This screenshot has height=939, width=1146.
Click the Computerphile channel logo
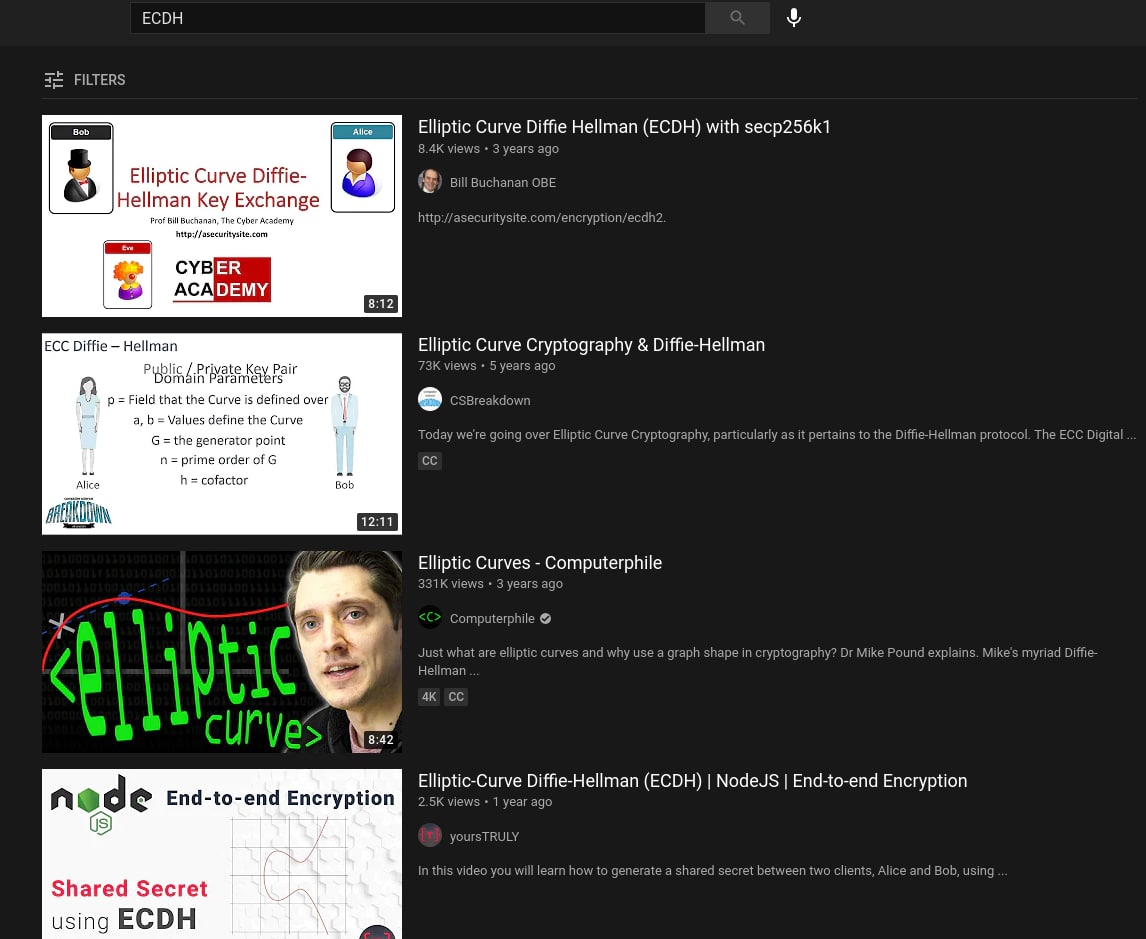(430, 618)
